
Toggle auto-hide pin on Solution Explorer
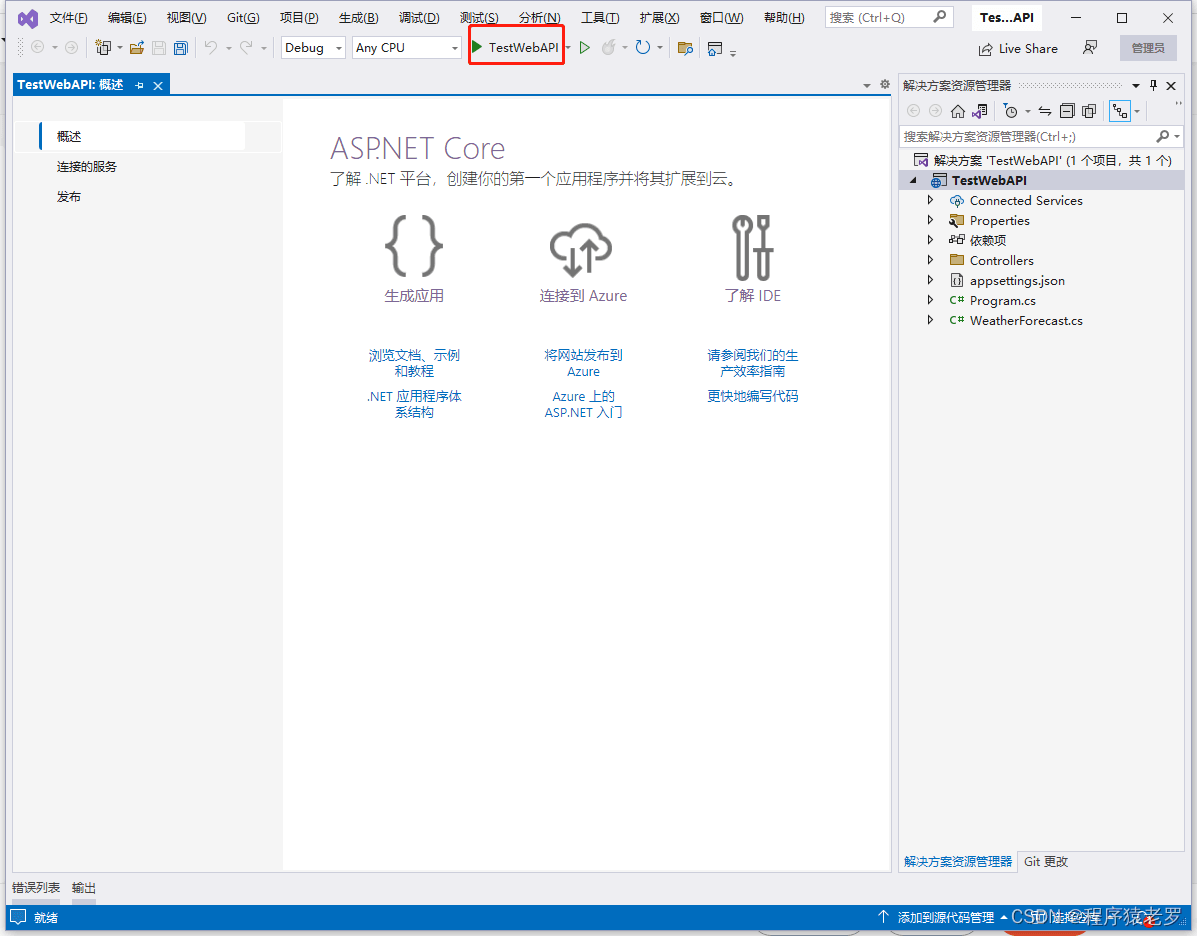pos(1153,86)
